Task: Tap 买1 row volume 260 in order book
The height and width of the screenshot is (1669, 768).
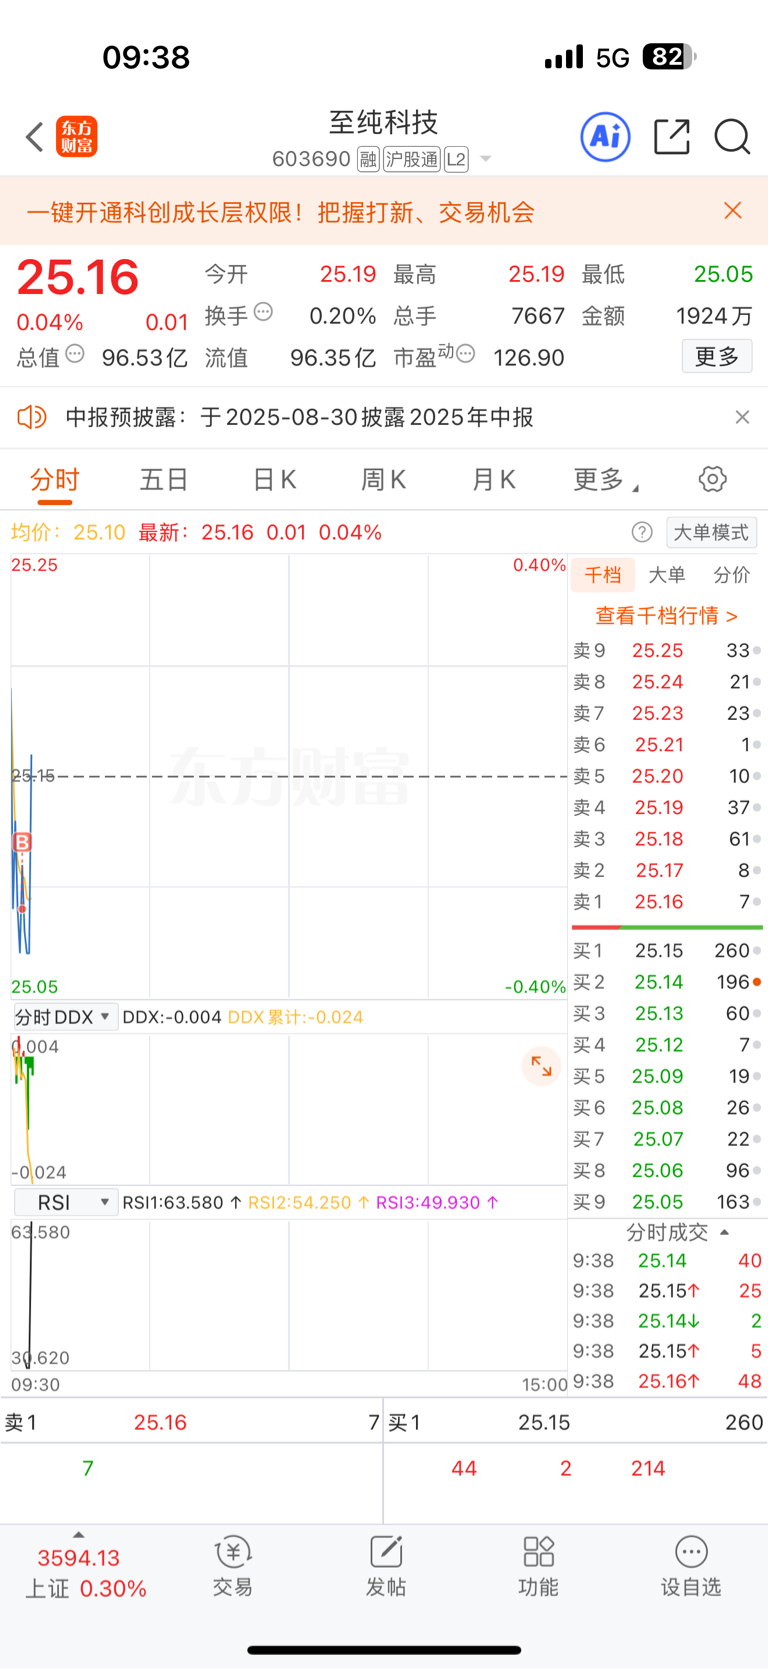Action: pos(732,951)
